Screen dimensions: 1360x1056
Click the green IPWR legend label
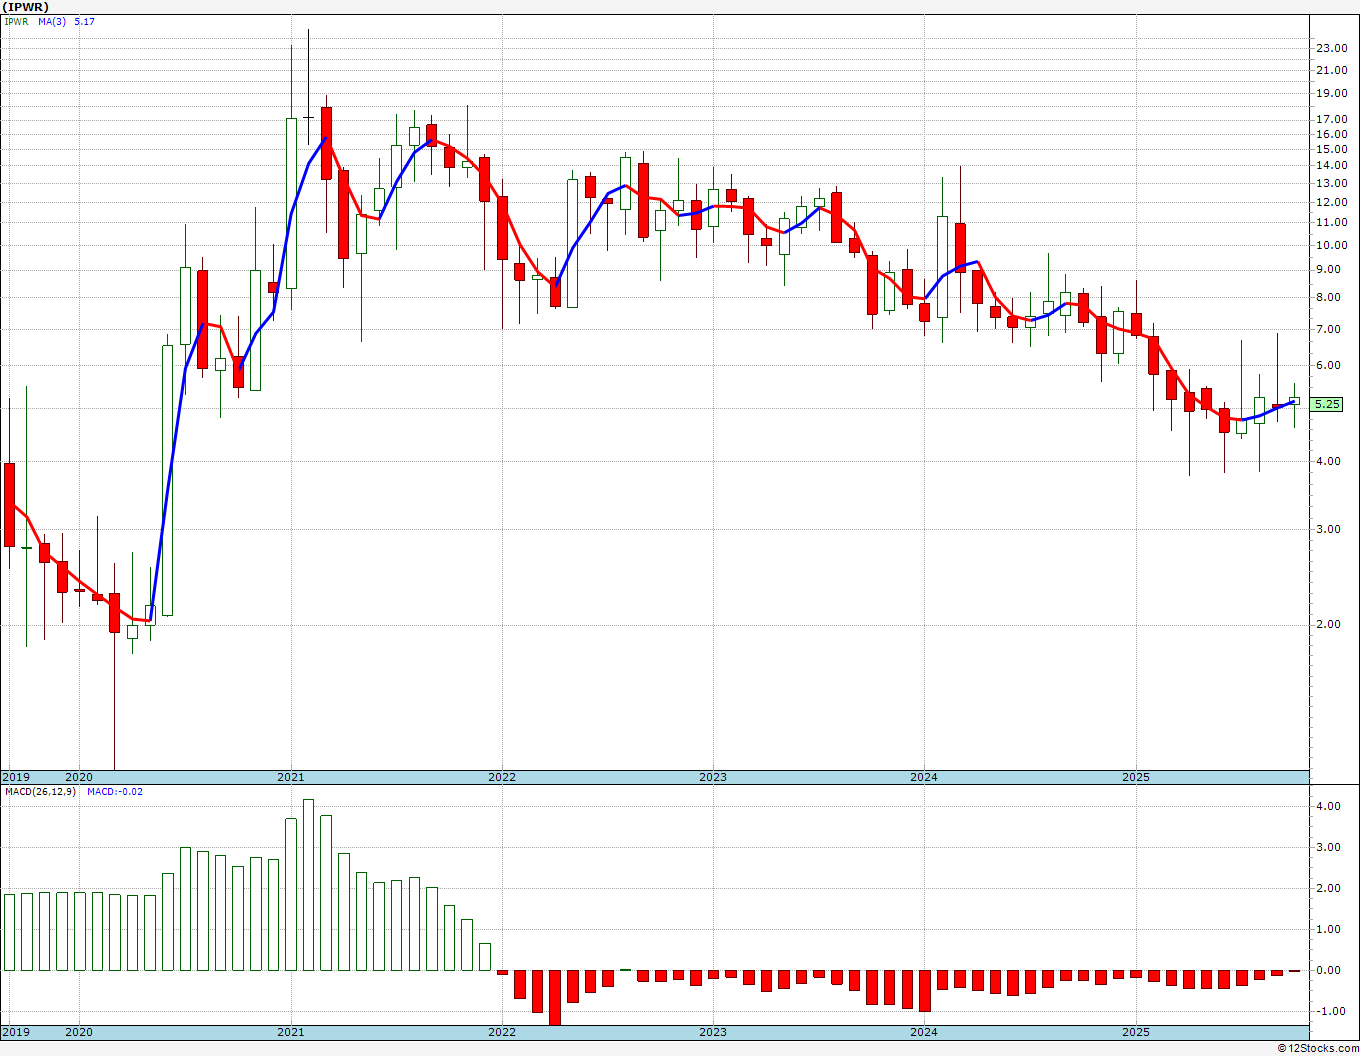[16, 21]
